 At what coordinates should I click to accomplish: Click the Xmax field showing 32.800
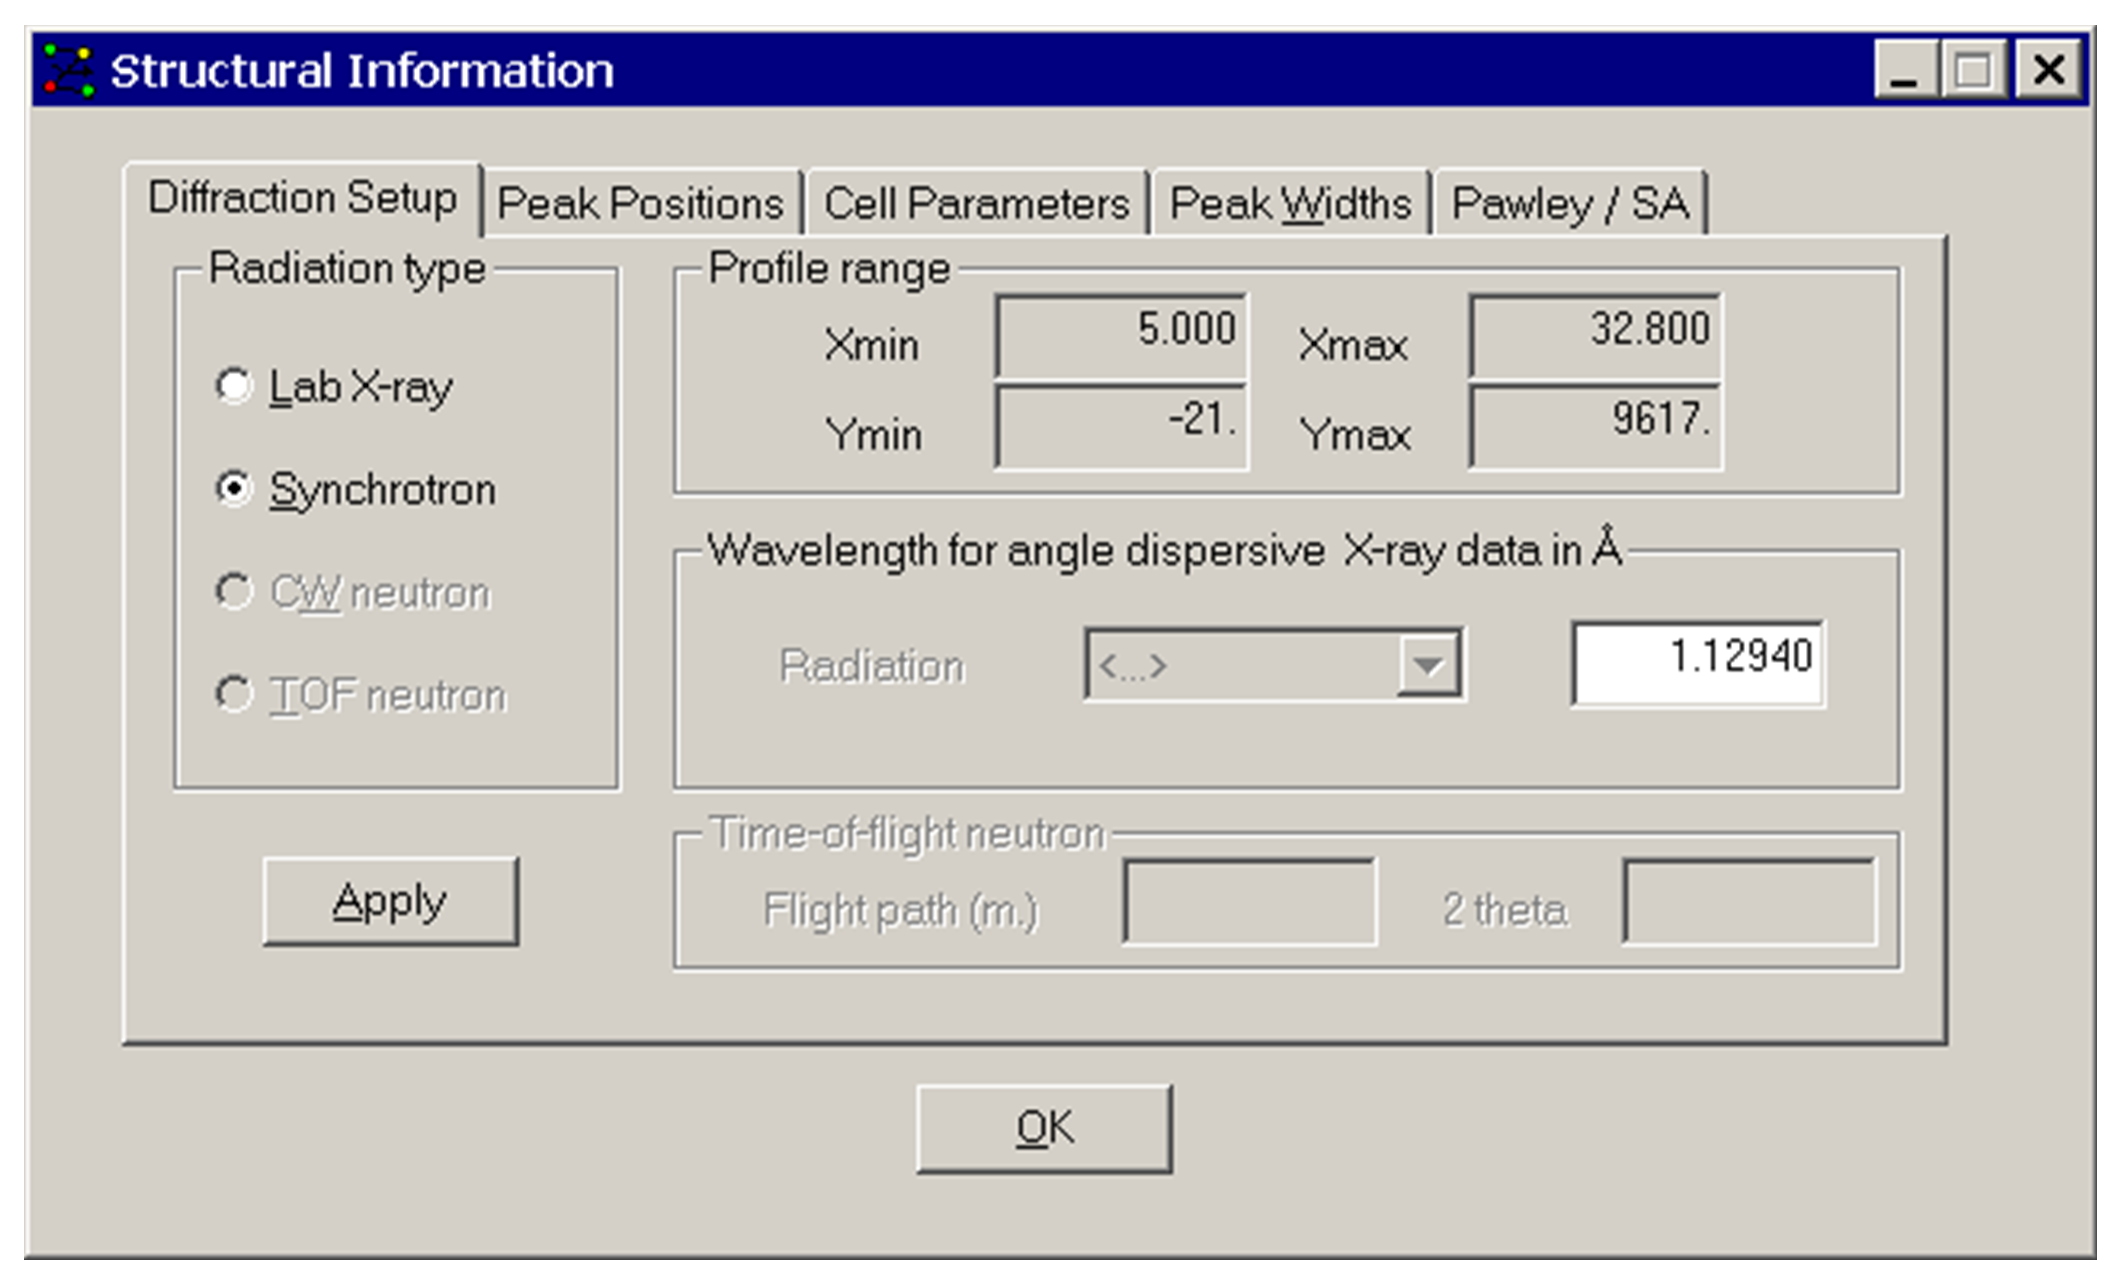[1594, 333]
